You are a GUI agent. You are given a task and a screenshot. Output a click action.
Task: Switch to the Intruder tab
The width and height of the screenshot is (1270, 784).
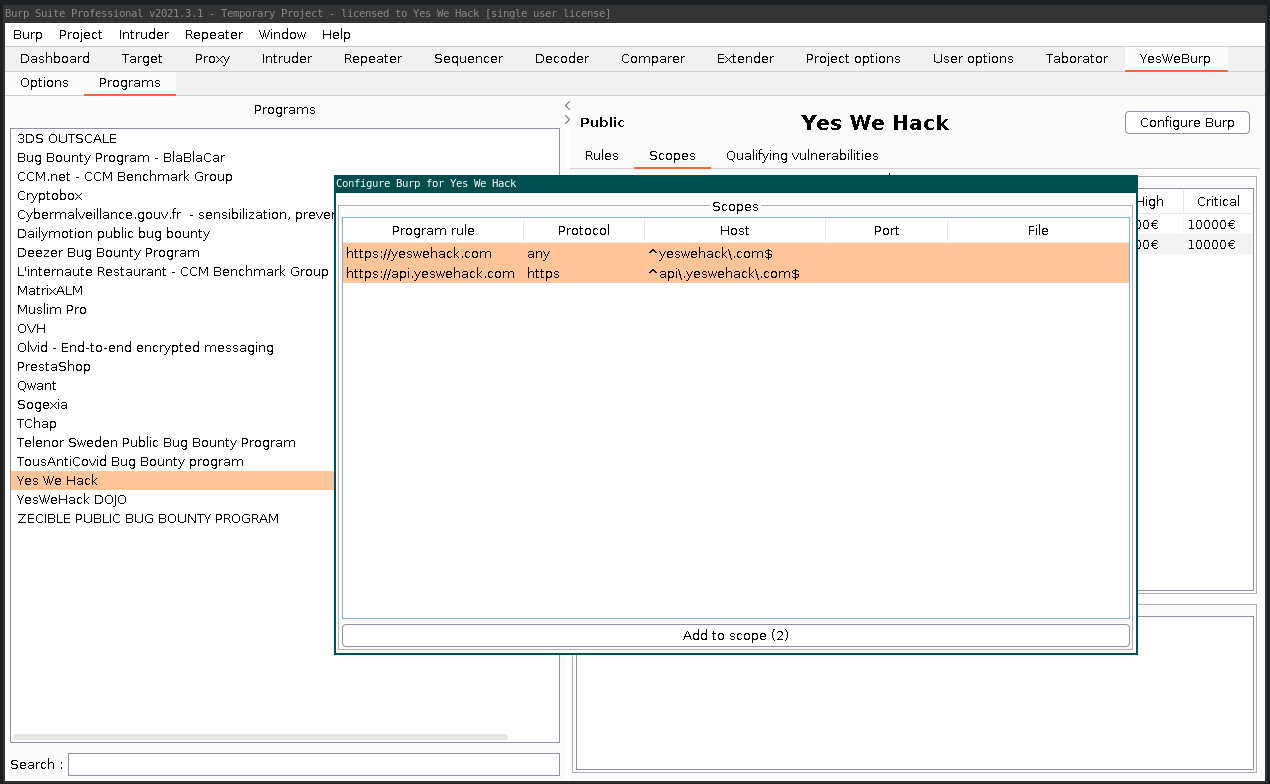287,59
